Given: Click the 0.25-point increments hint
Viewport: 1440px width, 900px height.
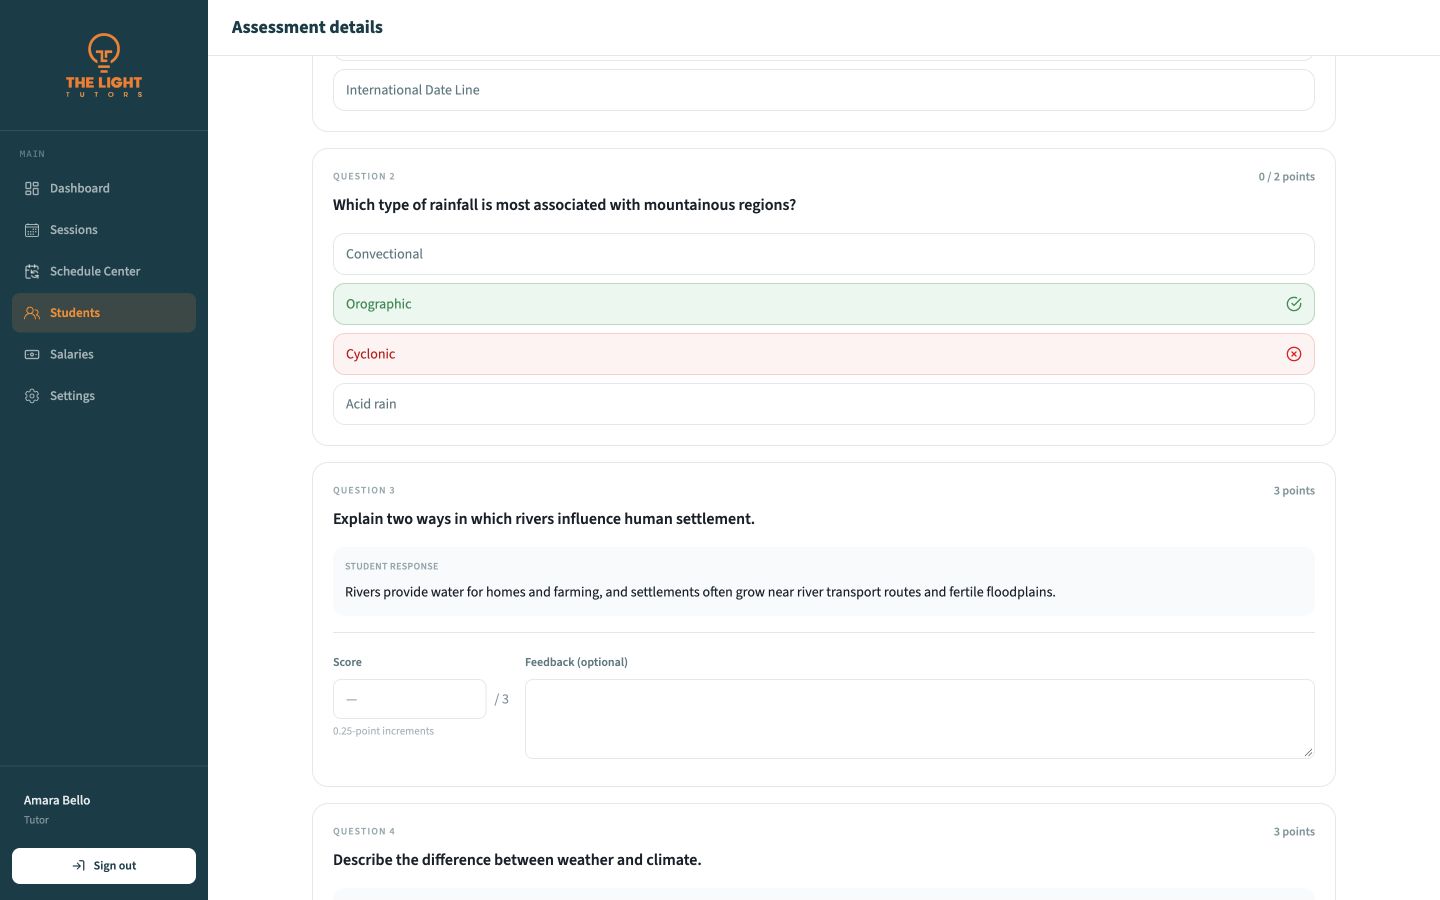Looking at the screenshot, I should pyautogui.click(x=384, y=731).
